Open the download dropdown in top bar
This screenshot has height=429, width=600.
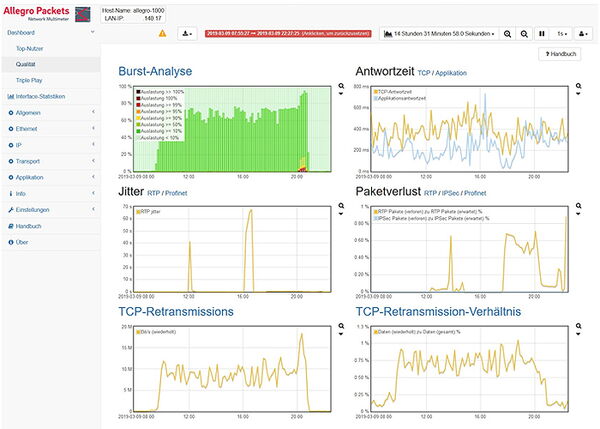point(187,33)
